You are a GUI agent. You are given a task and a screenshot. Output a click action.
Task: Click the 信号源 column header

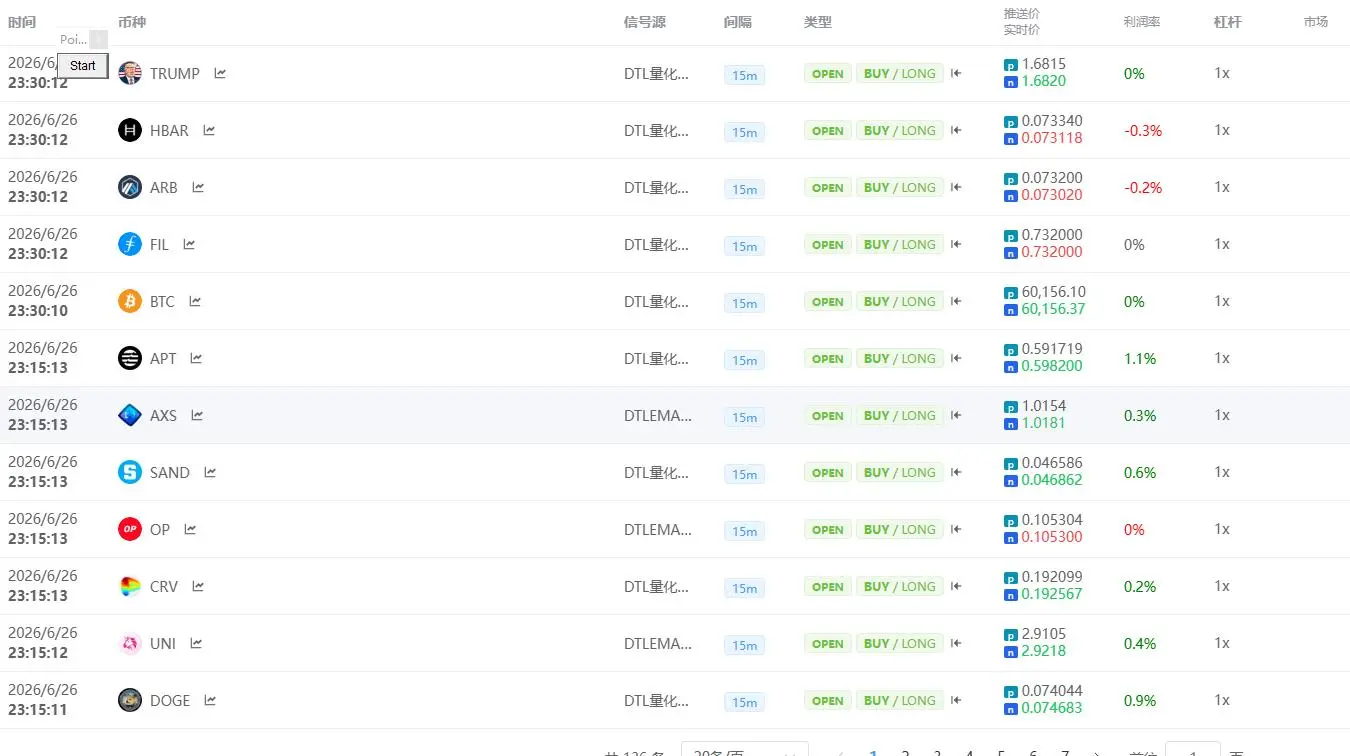pyautogui.click(x=645, y=22)
